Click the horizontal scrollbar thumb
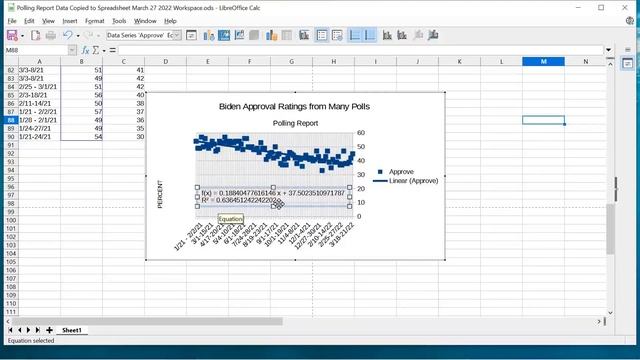Image resolution: width=640 pixels, height=360 pixels. (x=147, y=322)
